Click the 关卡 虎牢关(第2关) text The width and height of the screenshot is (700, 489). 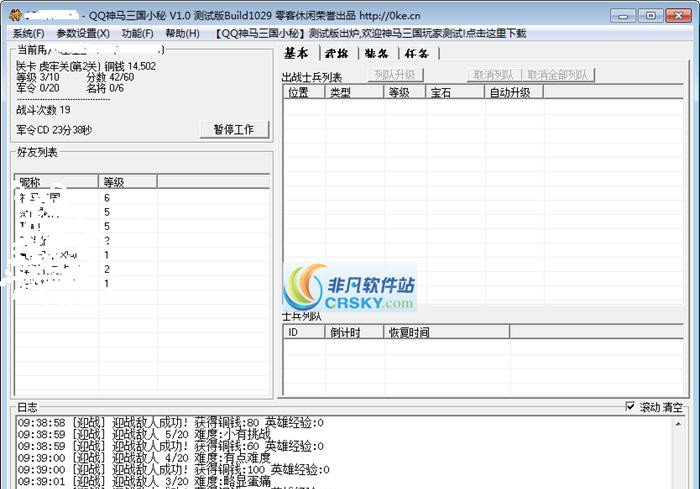point(58,66)
